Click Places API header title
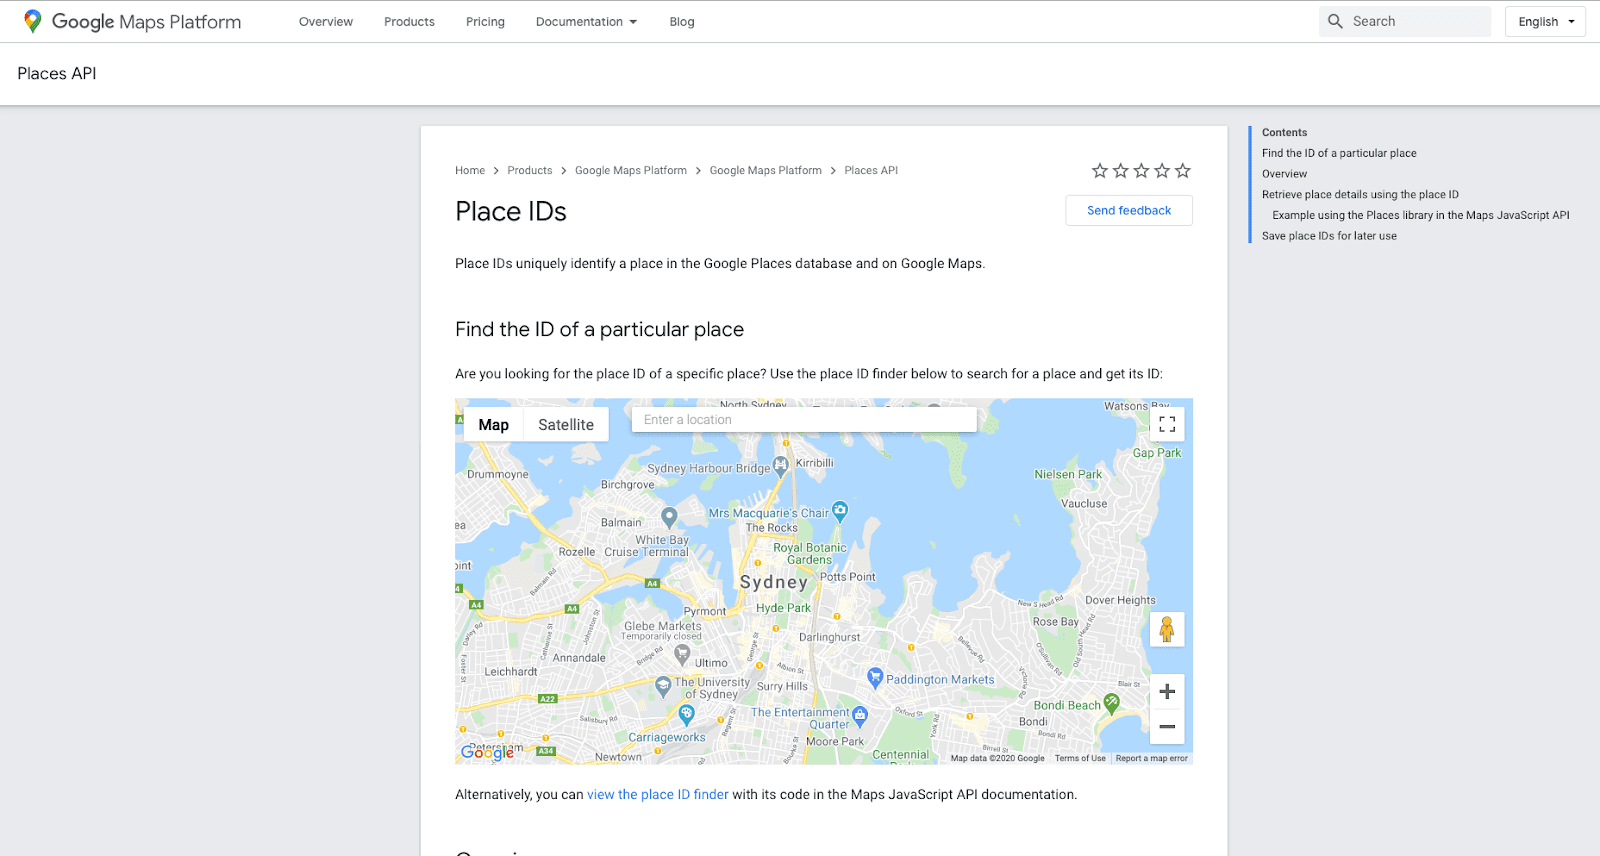Image resolution: width=1600 pixels, height=856 pixels. tap(57, 73)
